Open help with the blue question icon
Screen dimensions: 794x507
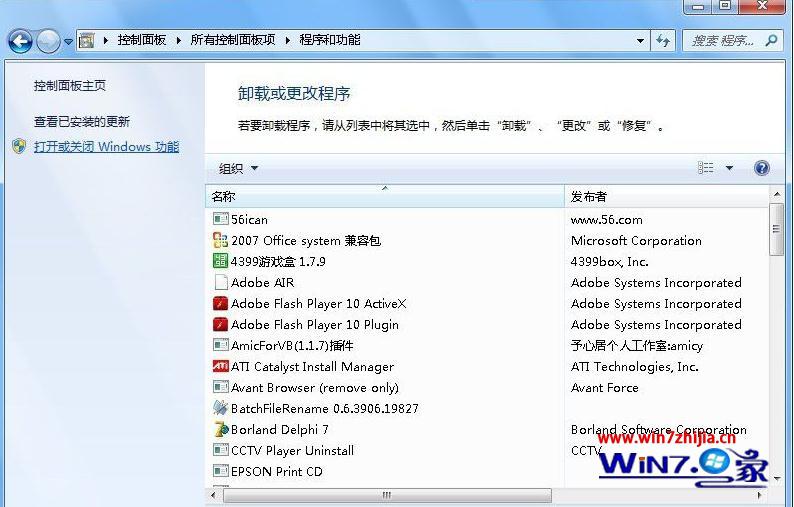[x=762, y=168]
